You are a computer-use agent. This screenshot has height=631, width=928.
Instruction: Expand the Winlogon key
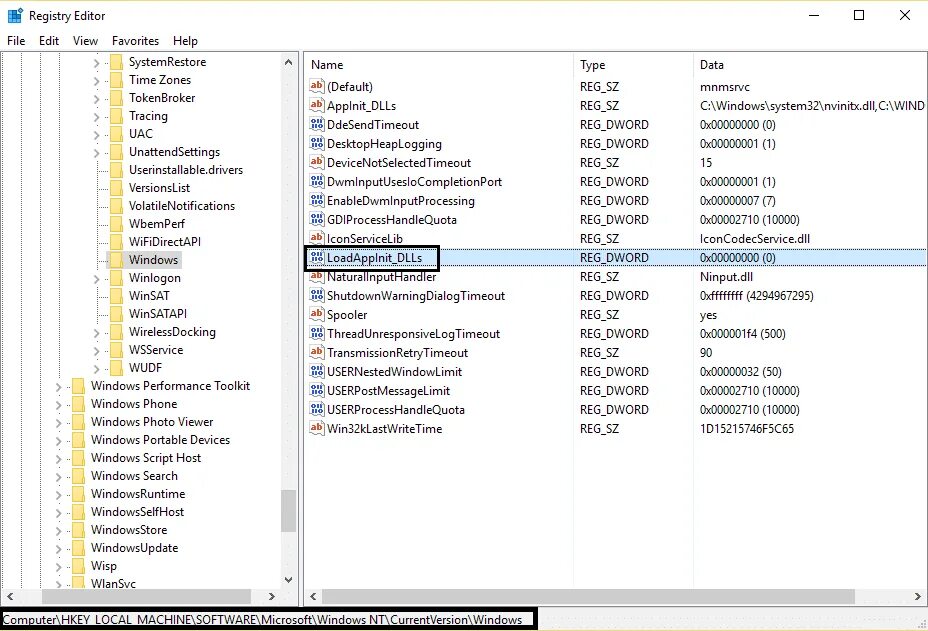[x=96, y=279]
